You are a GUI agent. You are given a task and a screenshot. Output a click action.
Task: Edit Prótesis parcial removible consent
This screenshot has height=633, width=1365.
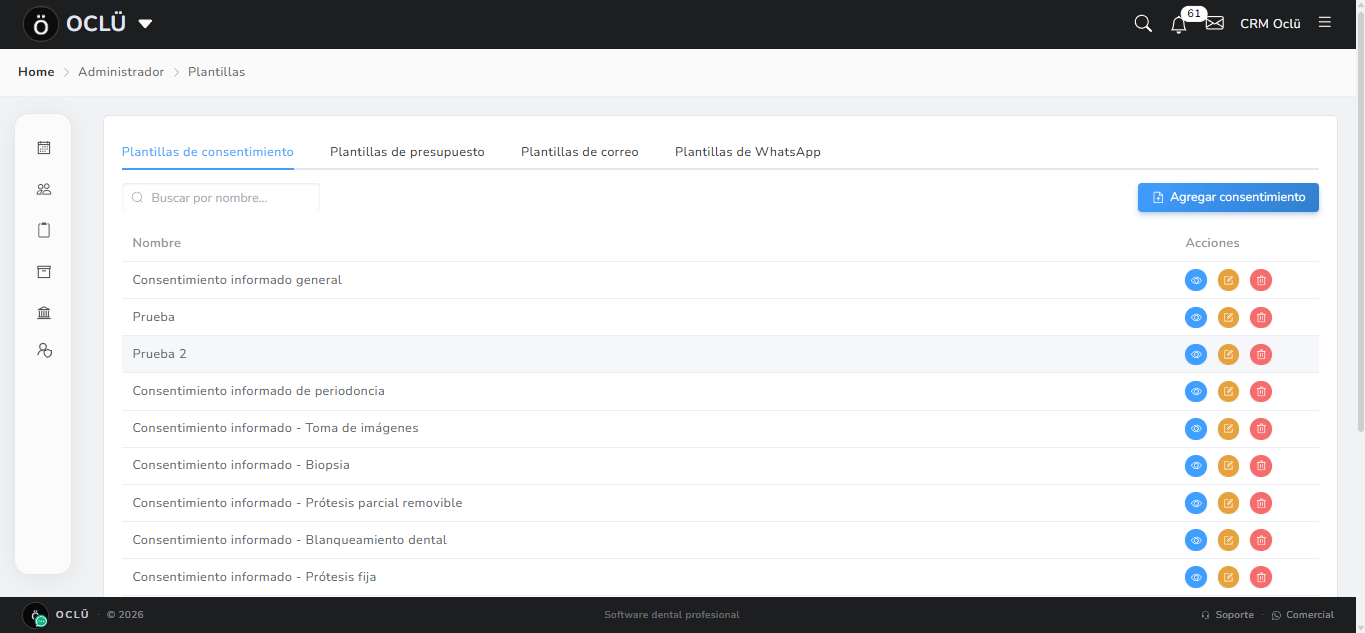(x=1228, y=503)
